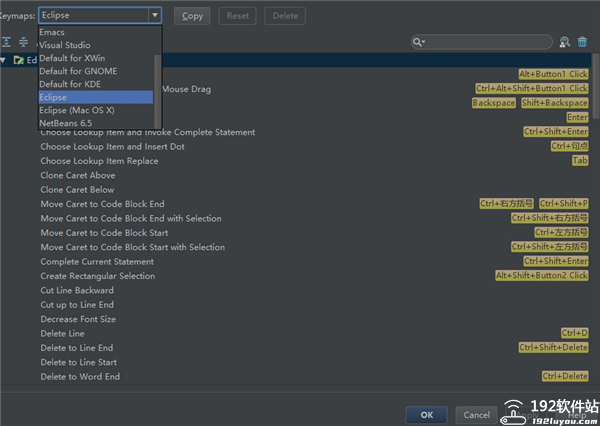Click the trash bin icon near search

click(x=582, y=42)
